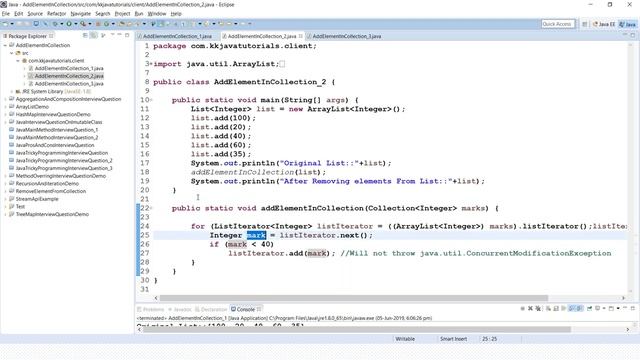Click the Quick Access search field
640x360 pixels.
tap(558, 24)
